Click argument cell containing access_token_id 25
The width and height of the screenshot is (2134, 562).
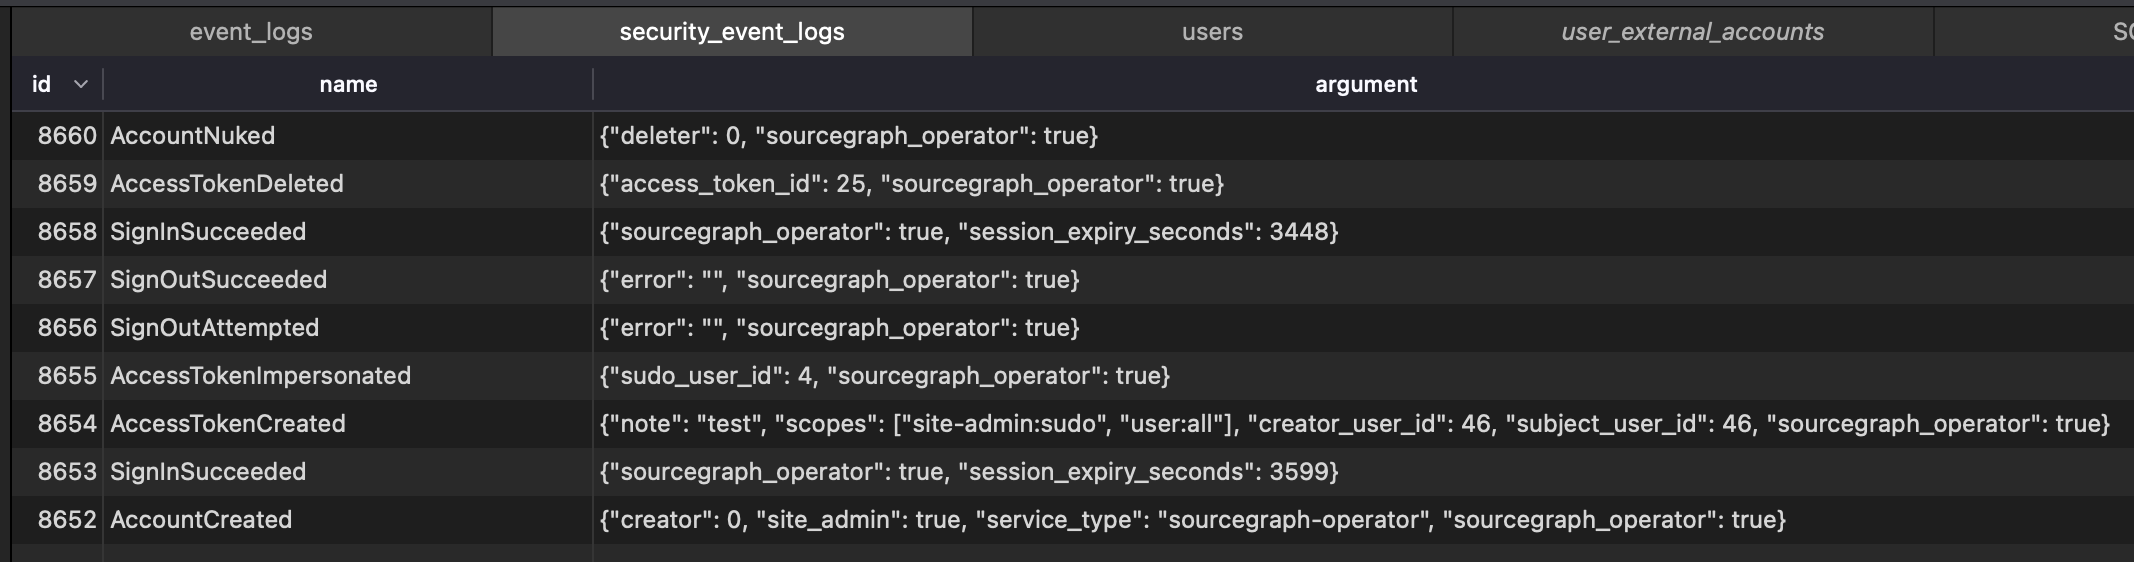[x=911, y=184]
